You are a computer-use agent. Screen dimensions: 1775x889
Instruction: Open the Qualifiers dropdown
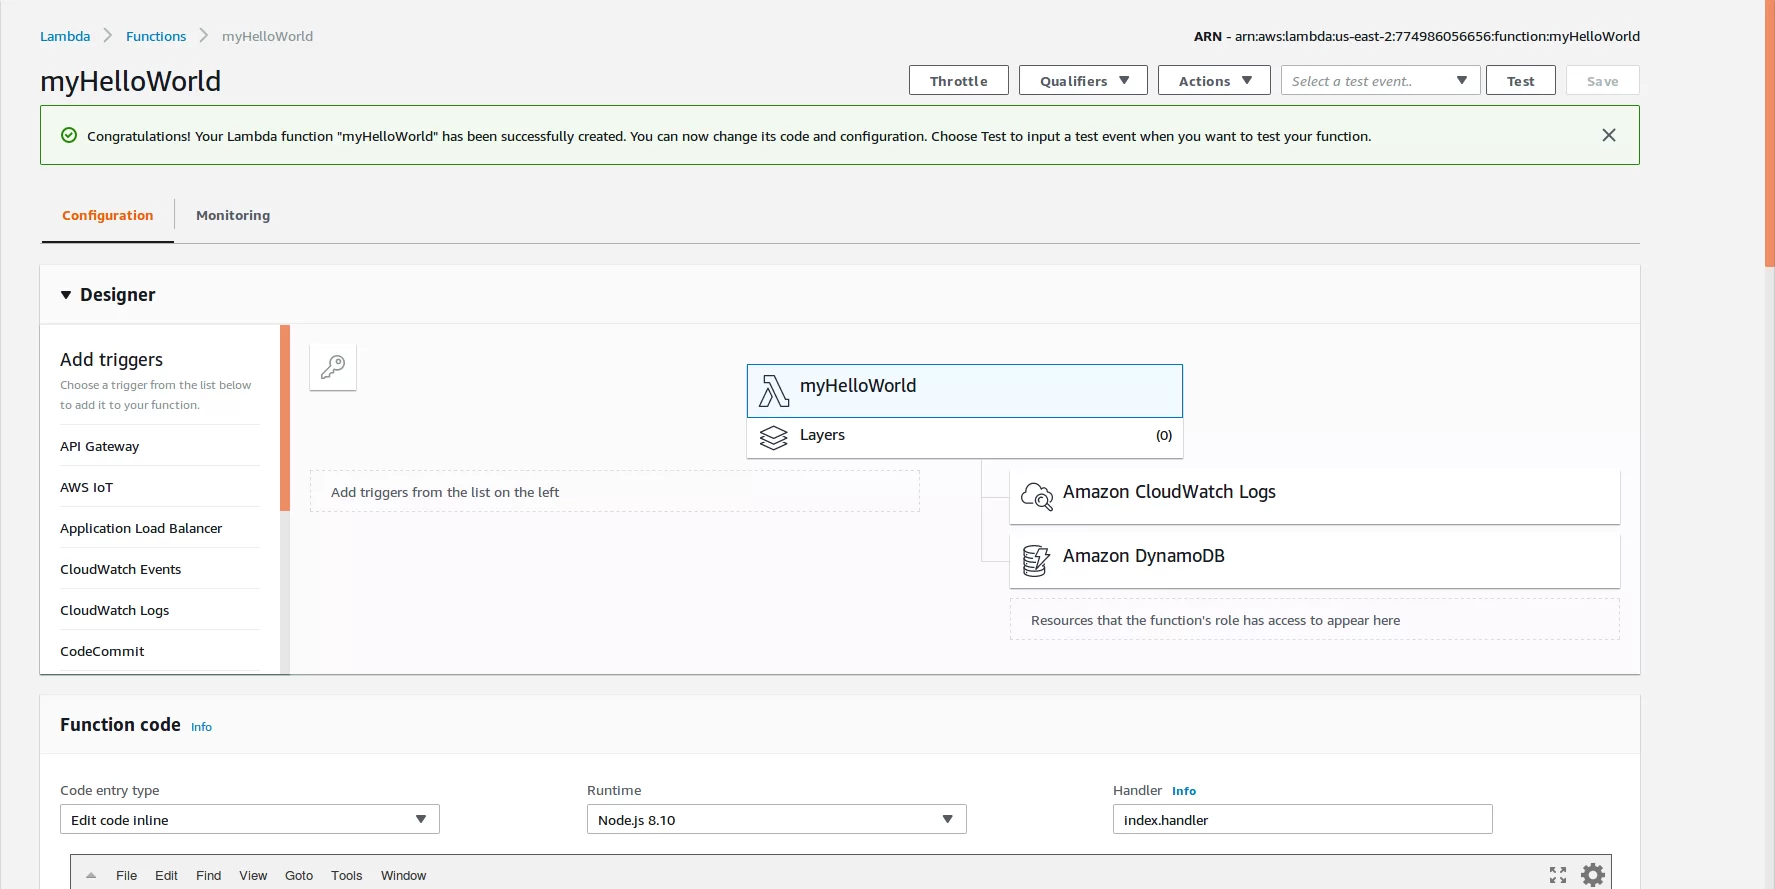pyautogui.click(x=1083, y=81)
